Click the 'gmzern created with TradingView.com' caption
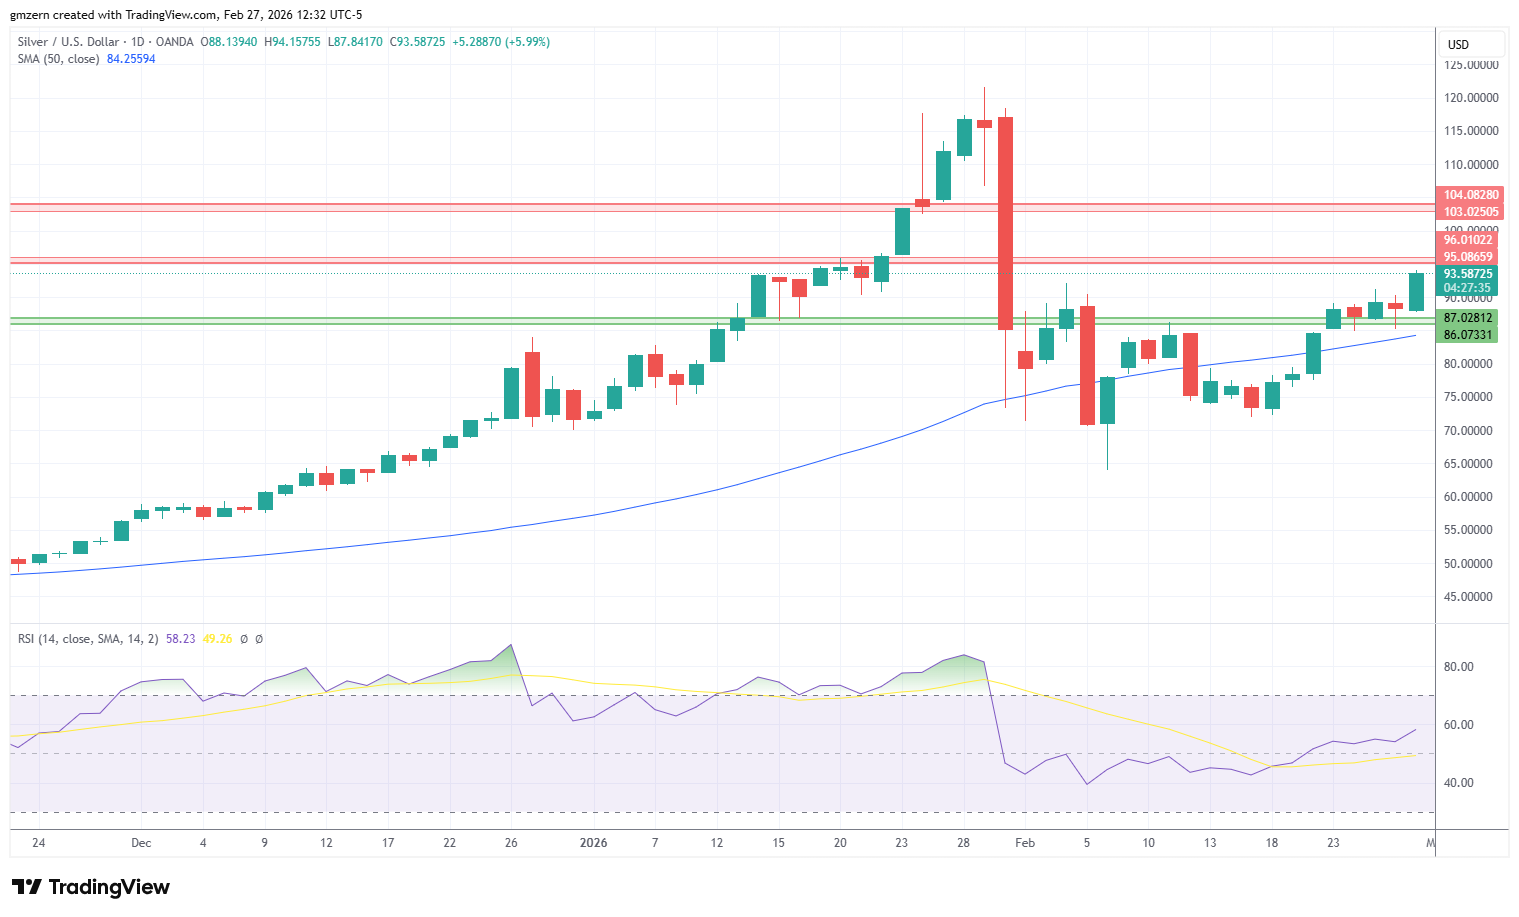Image resolution: width=1519 pixels, height=917 pixels. click(x=113, y=15)
